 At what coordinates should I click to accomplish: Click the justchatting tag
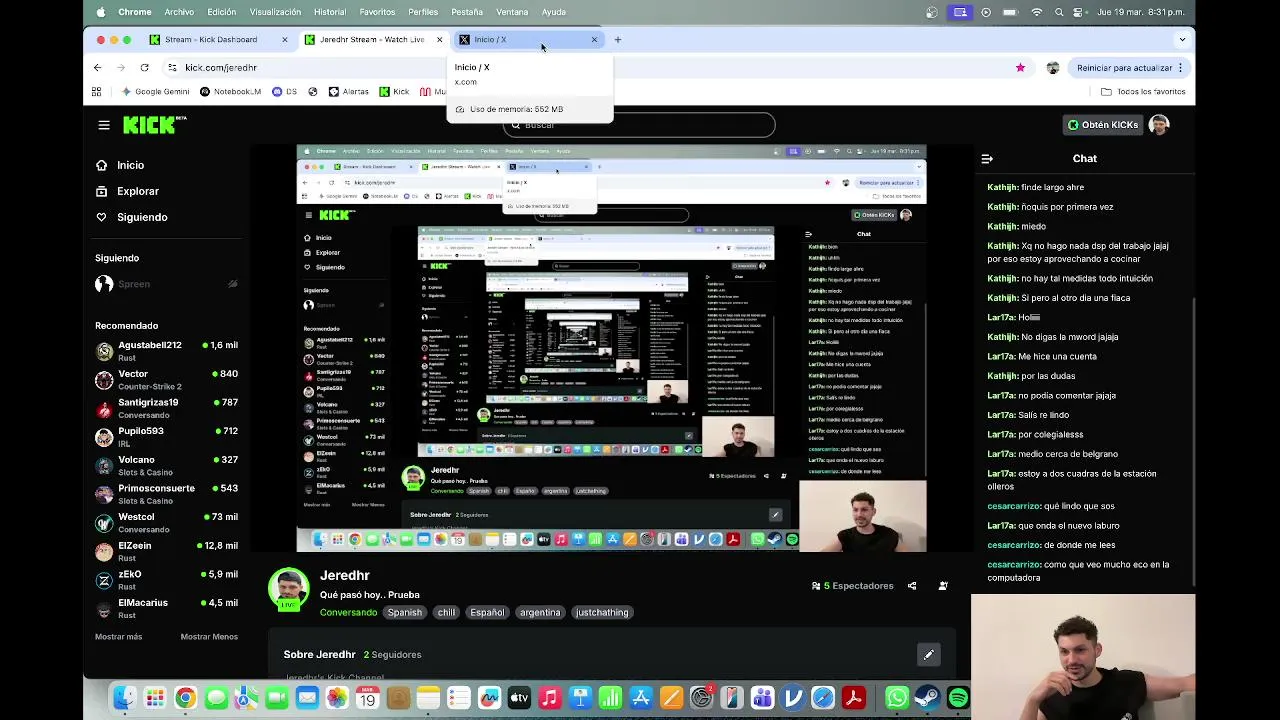point(602,612)
